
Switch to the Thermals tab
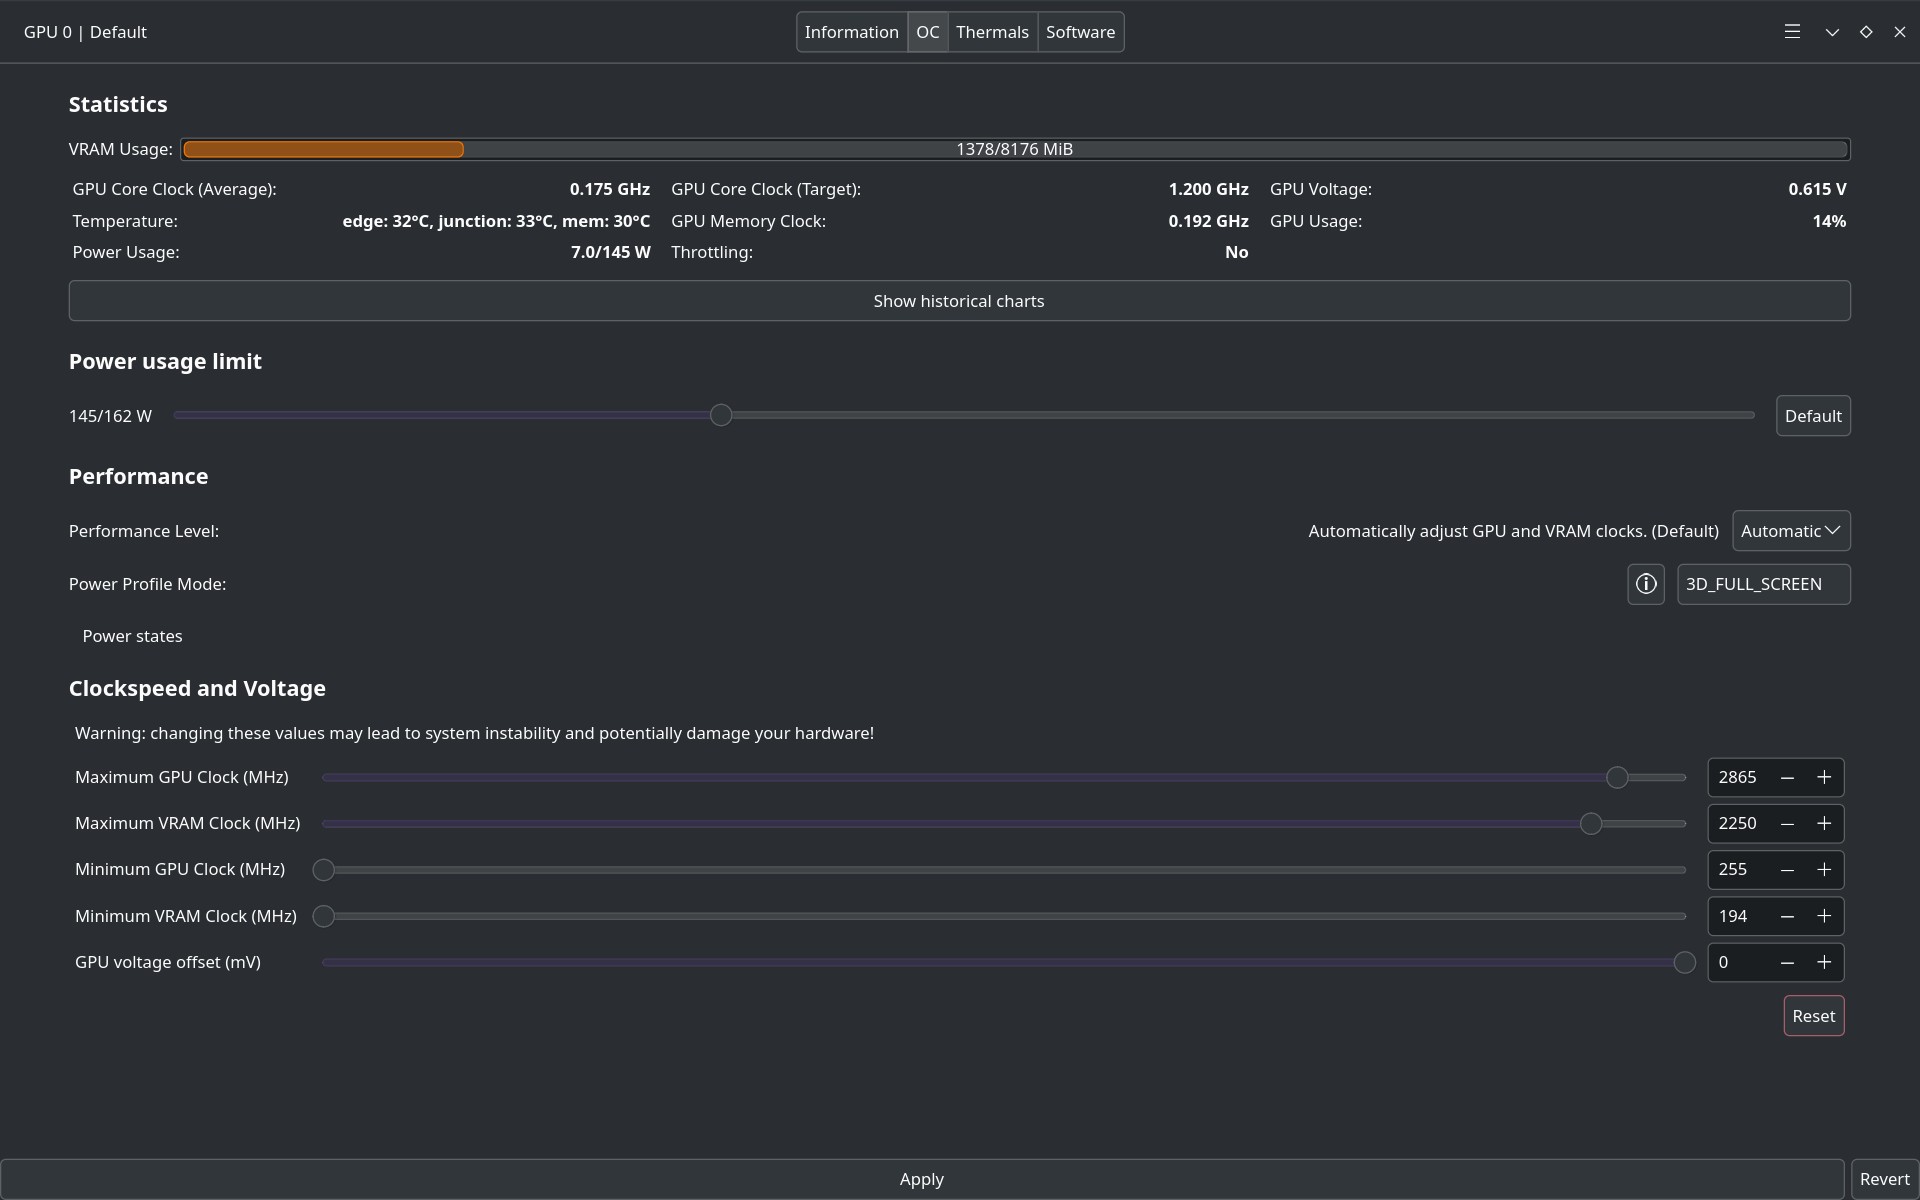pyautogui.click(x=992, y=32)
